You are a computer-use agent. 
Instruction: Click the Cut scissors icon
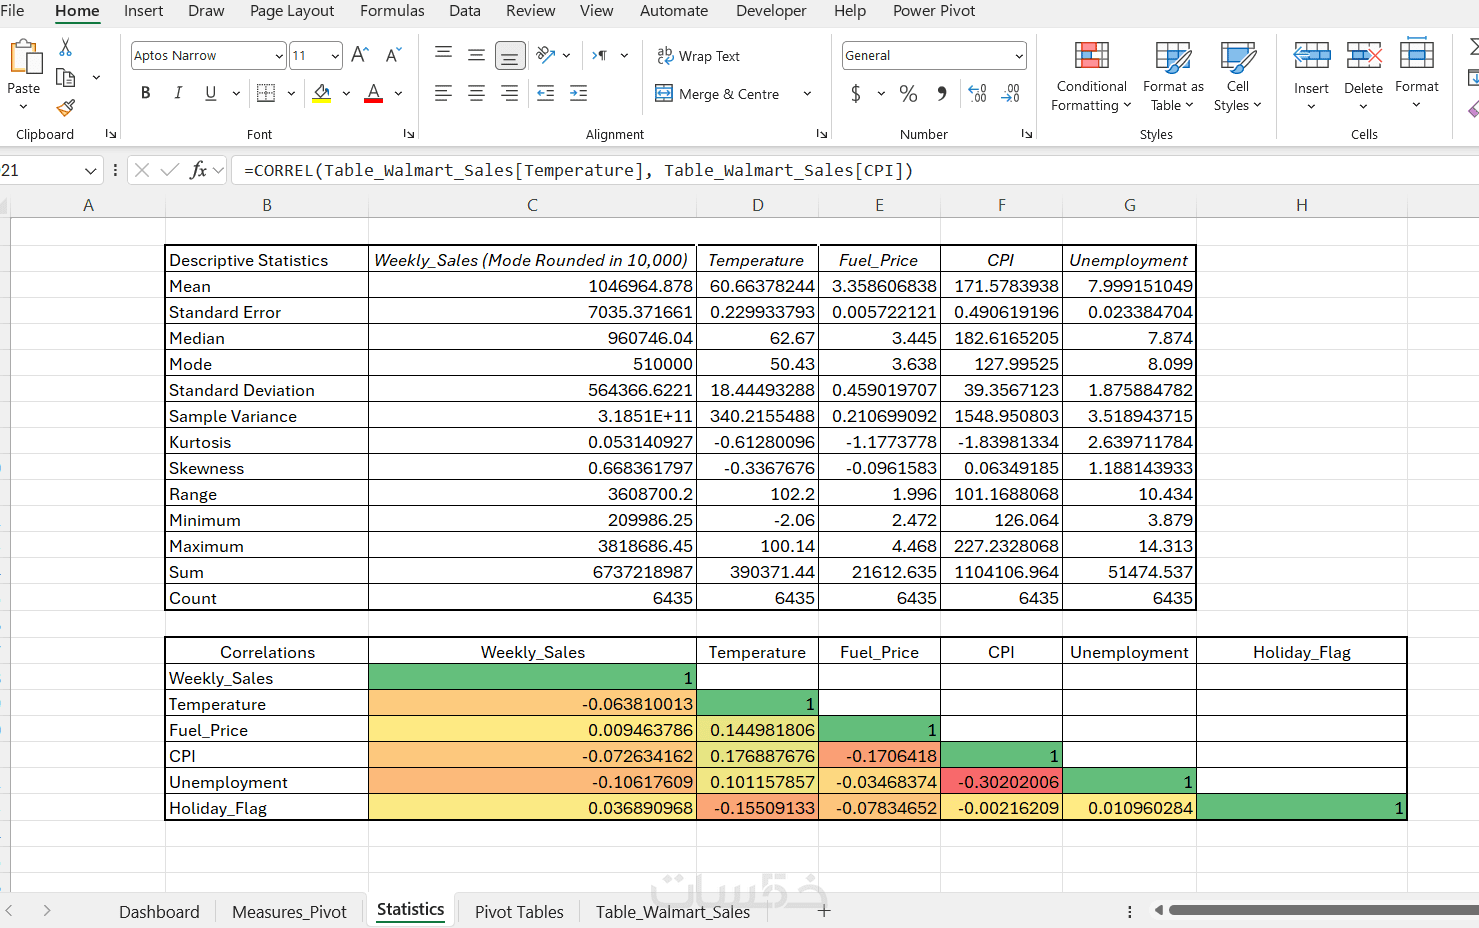(x=66, y=47)
